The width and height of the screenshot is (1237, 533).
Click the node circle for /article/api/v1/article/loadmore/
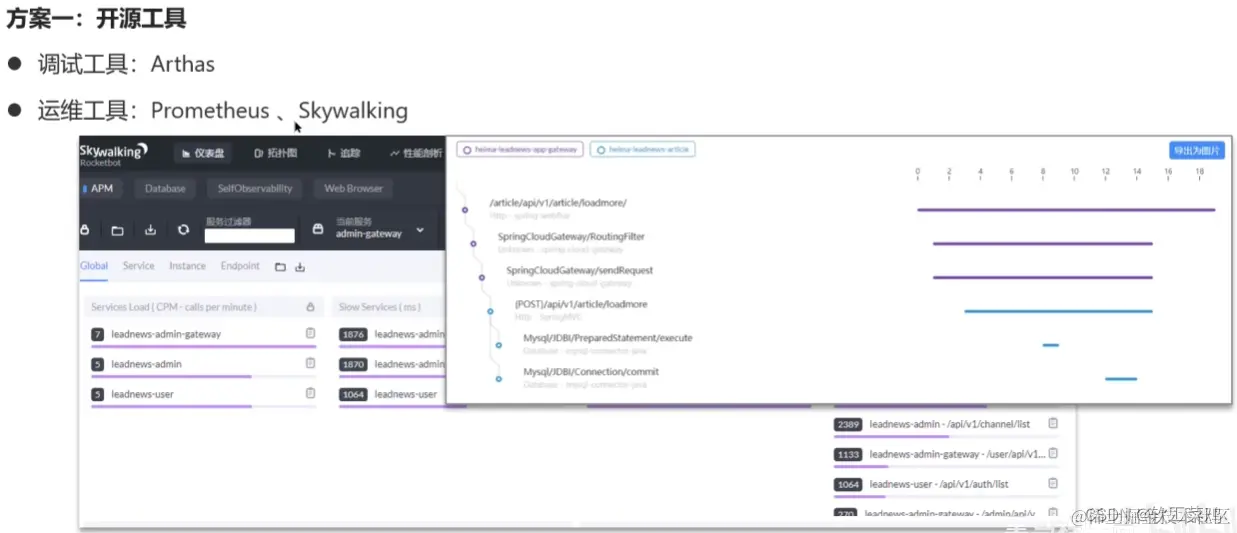465,210
